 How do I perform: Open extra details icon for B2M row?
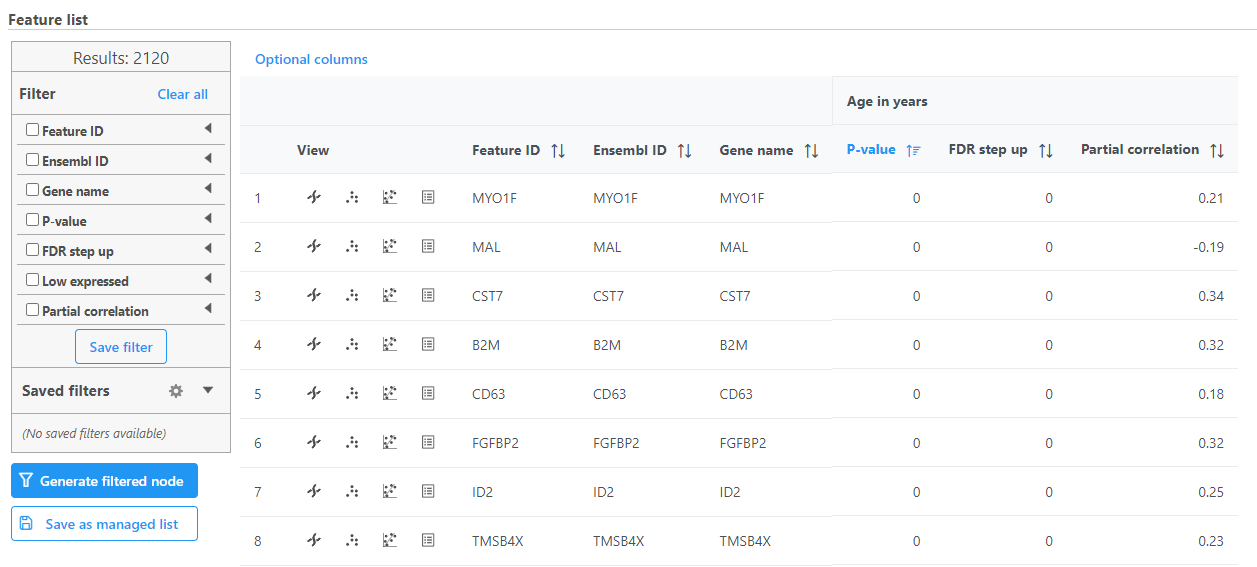(428, 345)
